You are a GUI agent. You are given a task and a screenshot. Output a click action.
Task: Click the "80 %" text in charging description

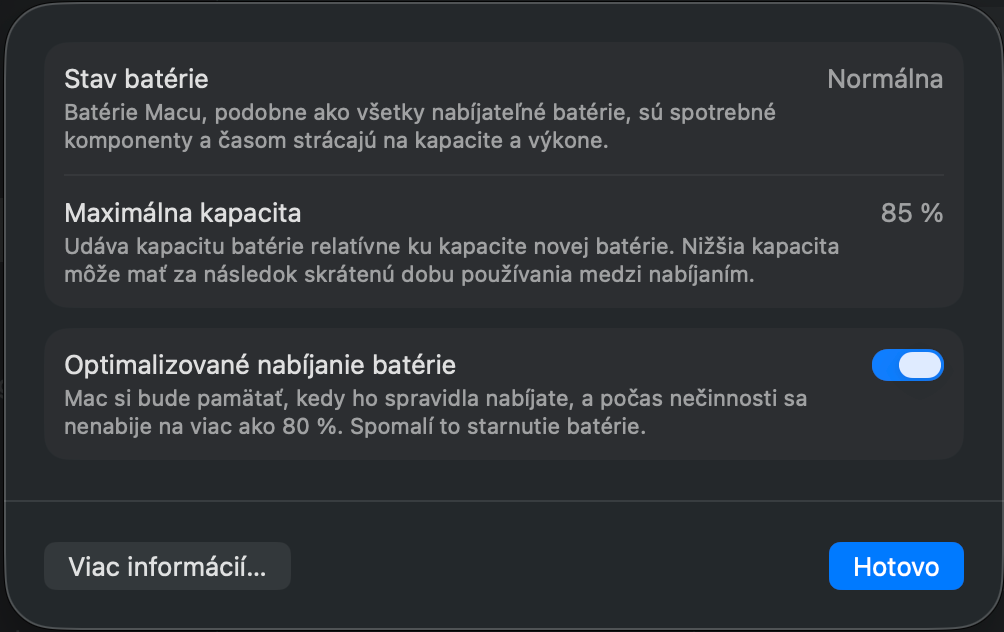(x=306, y=427)
